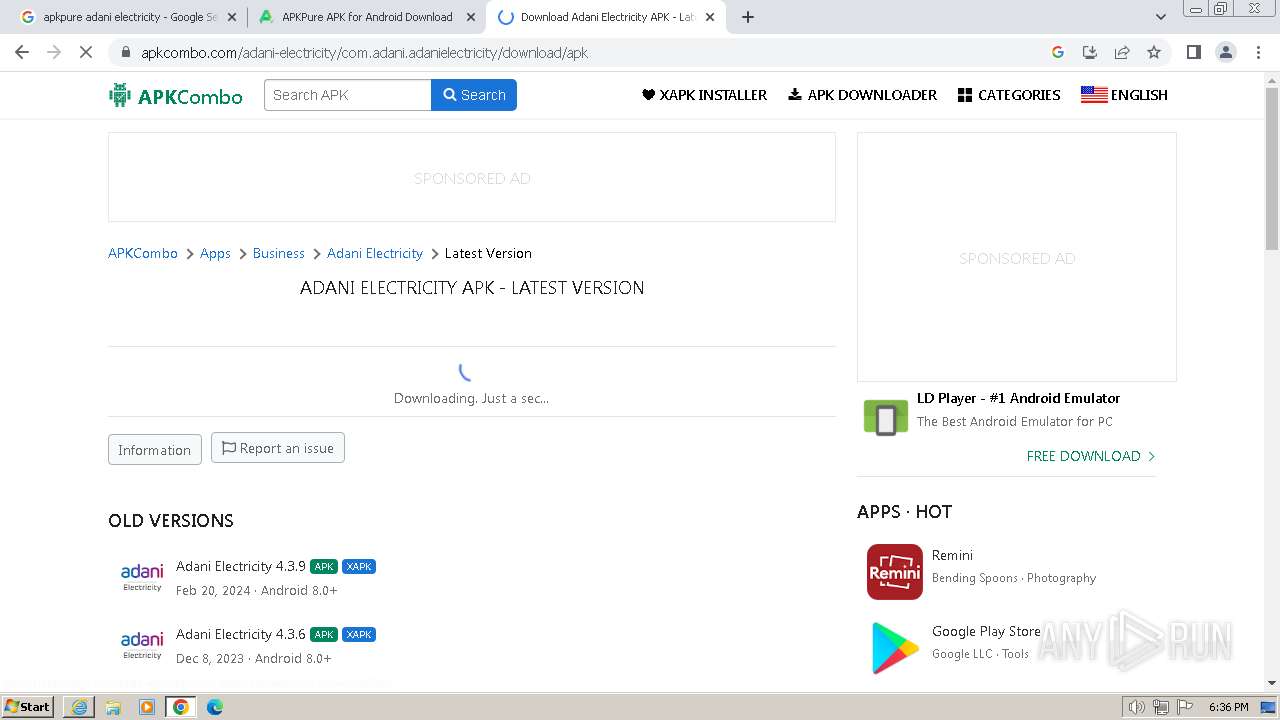Screen dimensions: 1280x720
Task: Open Adani Electricity 4.3.9 old version
Action: 241,566
